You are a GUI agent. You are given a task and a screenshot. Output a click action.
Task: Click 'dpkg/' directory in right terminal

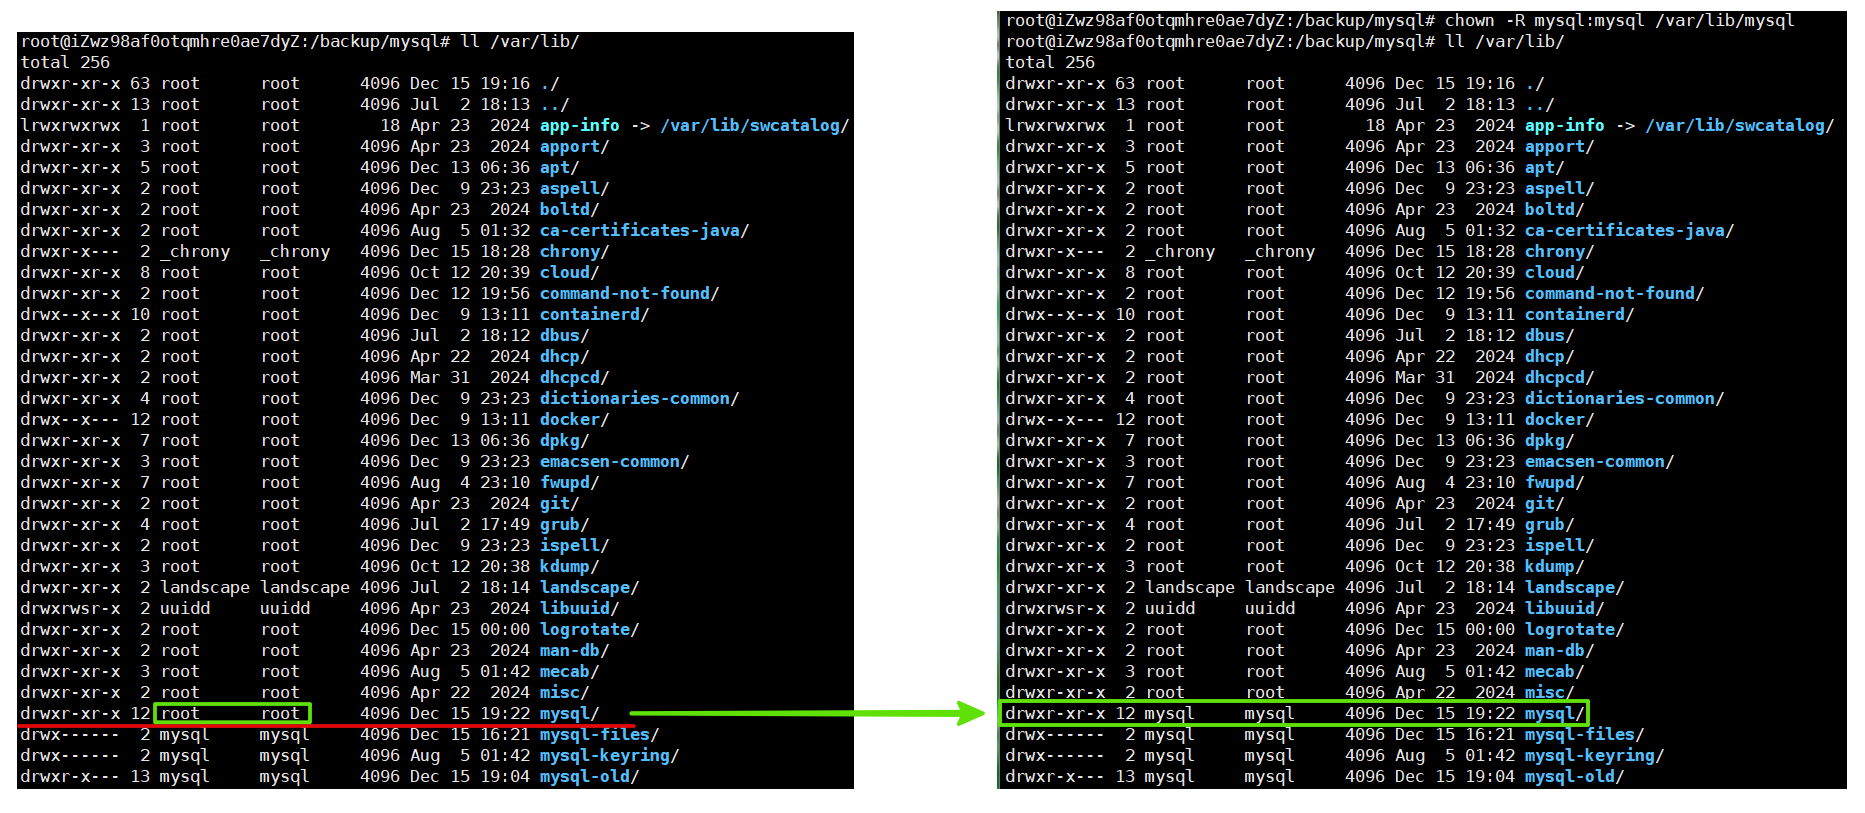point(1550,441)
